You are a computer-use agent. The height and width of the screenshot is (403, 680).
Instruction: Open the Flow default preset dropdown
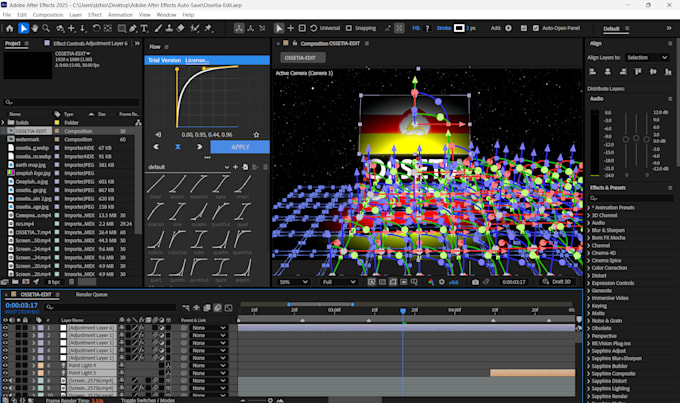click(x=188, y=167)
